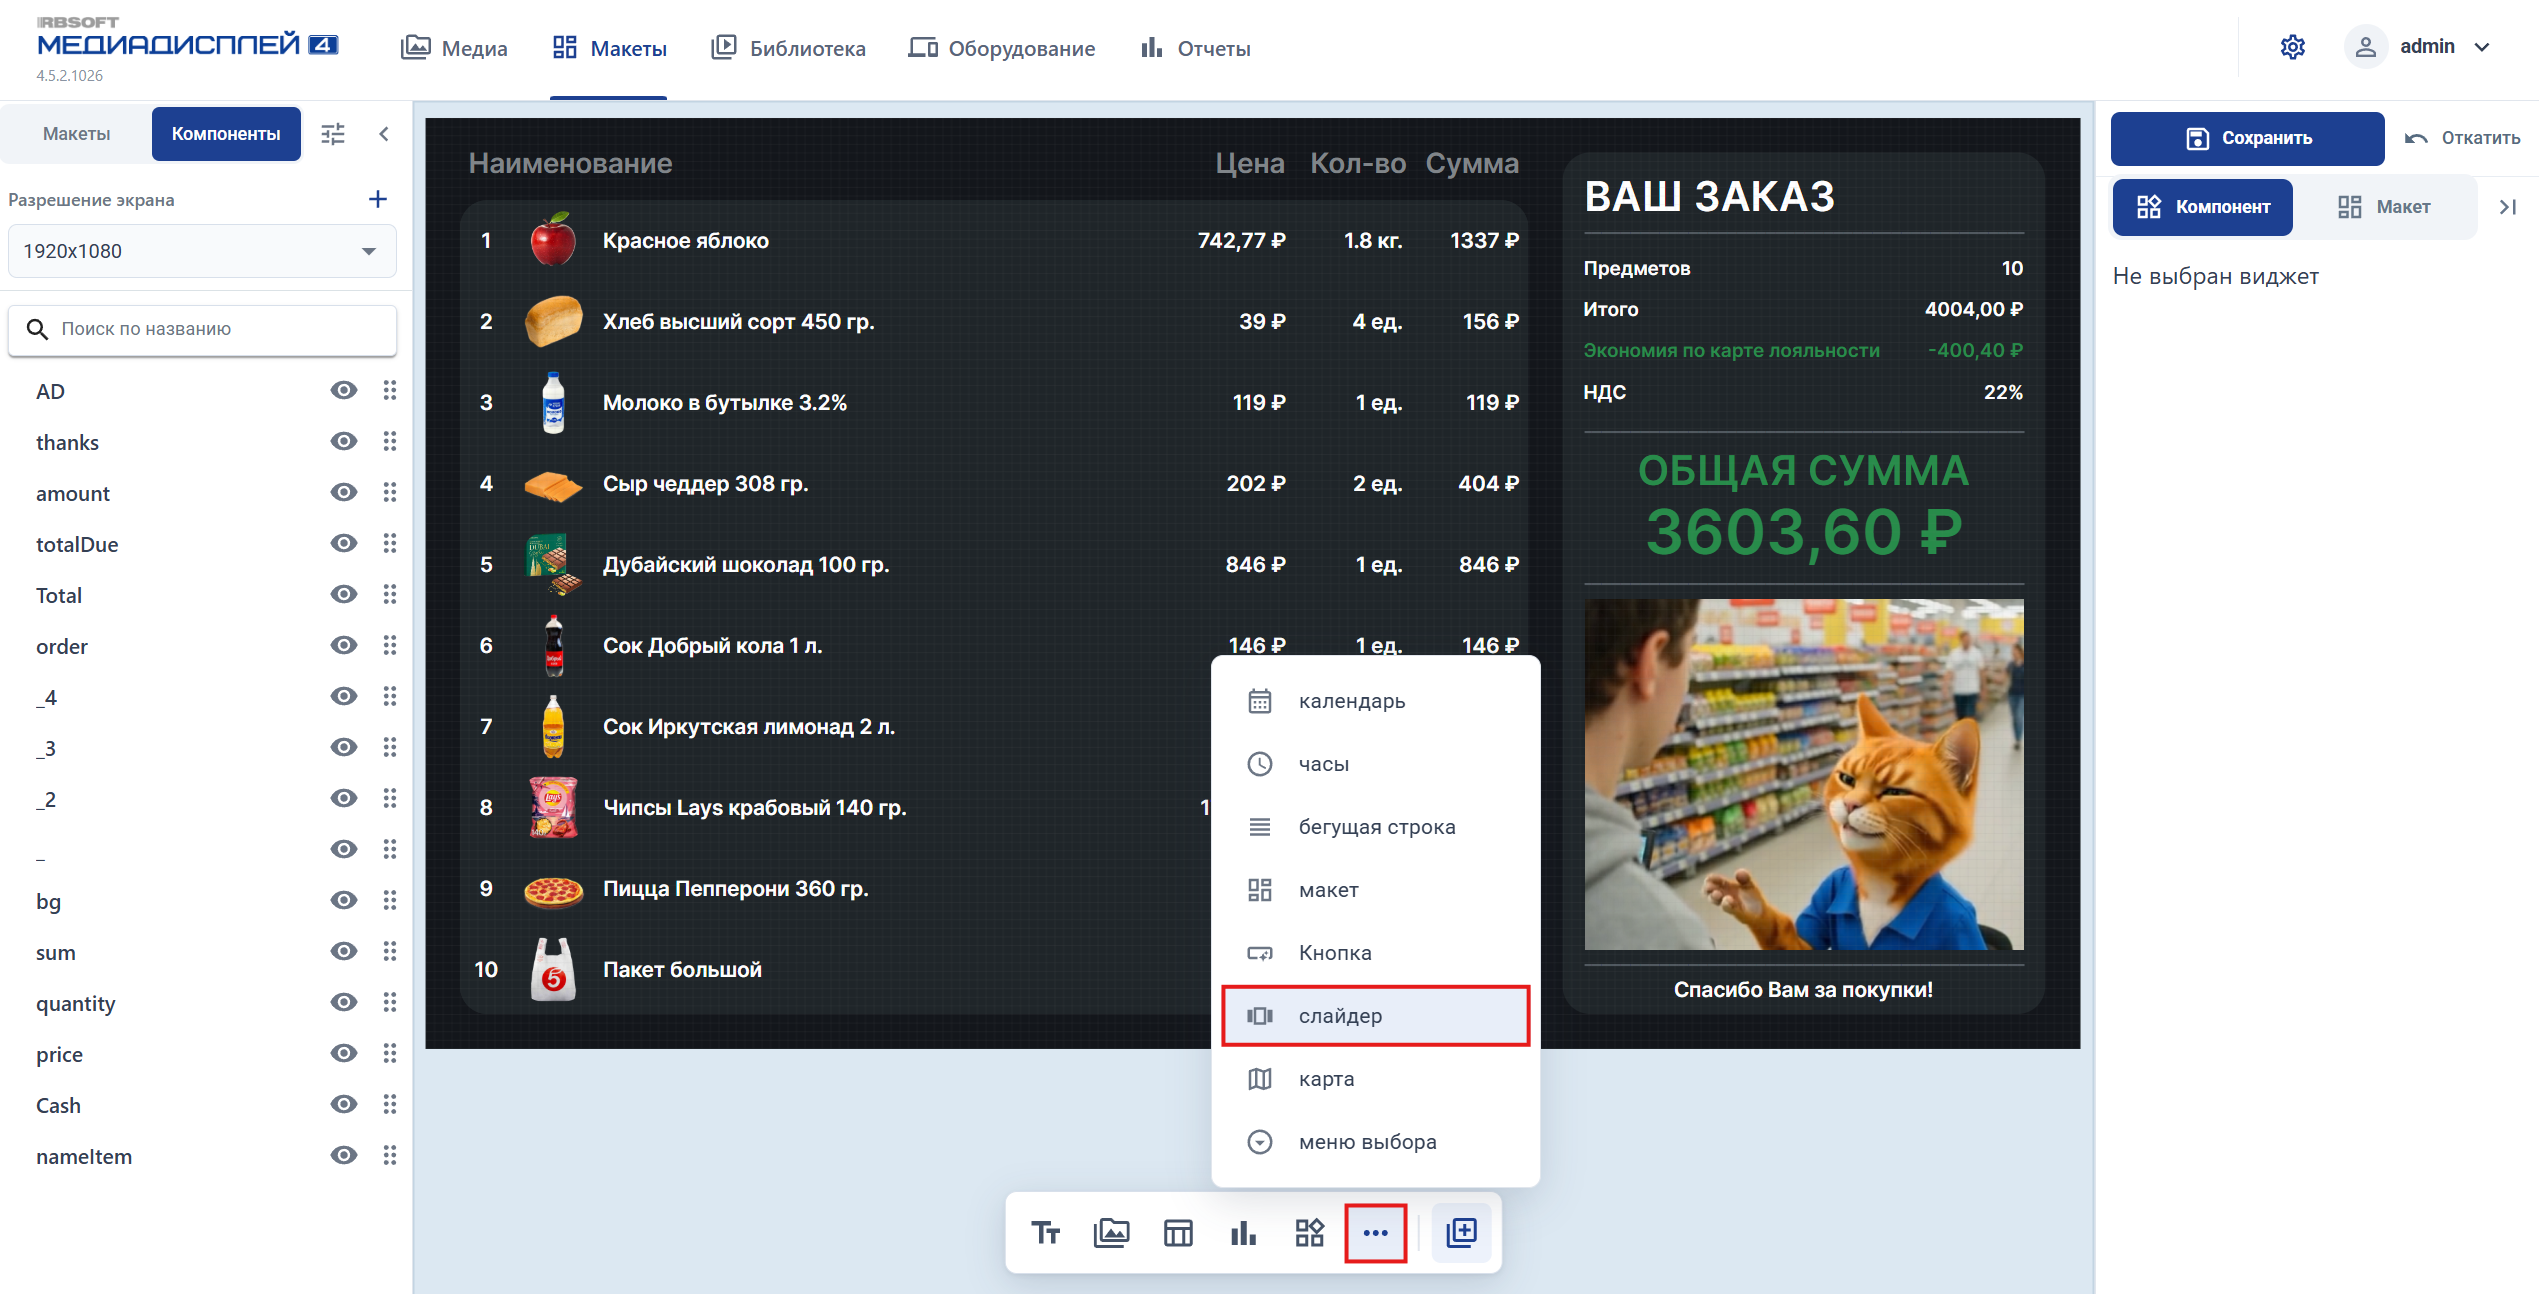Focus the Поиск по названию search field

202,329
